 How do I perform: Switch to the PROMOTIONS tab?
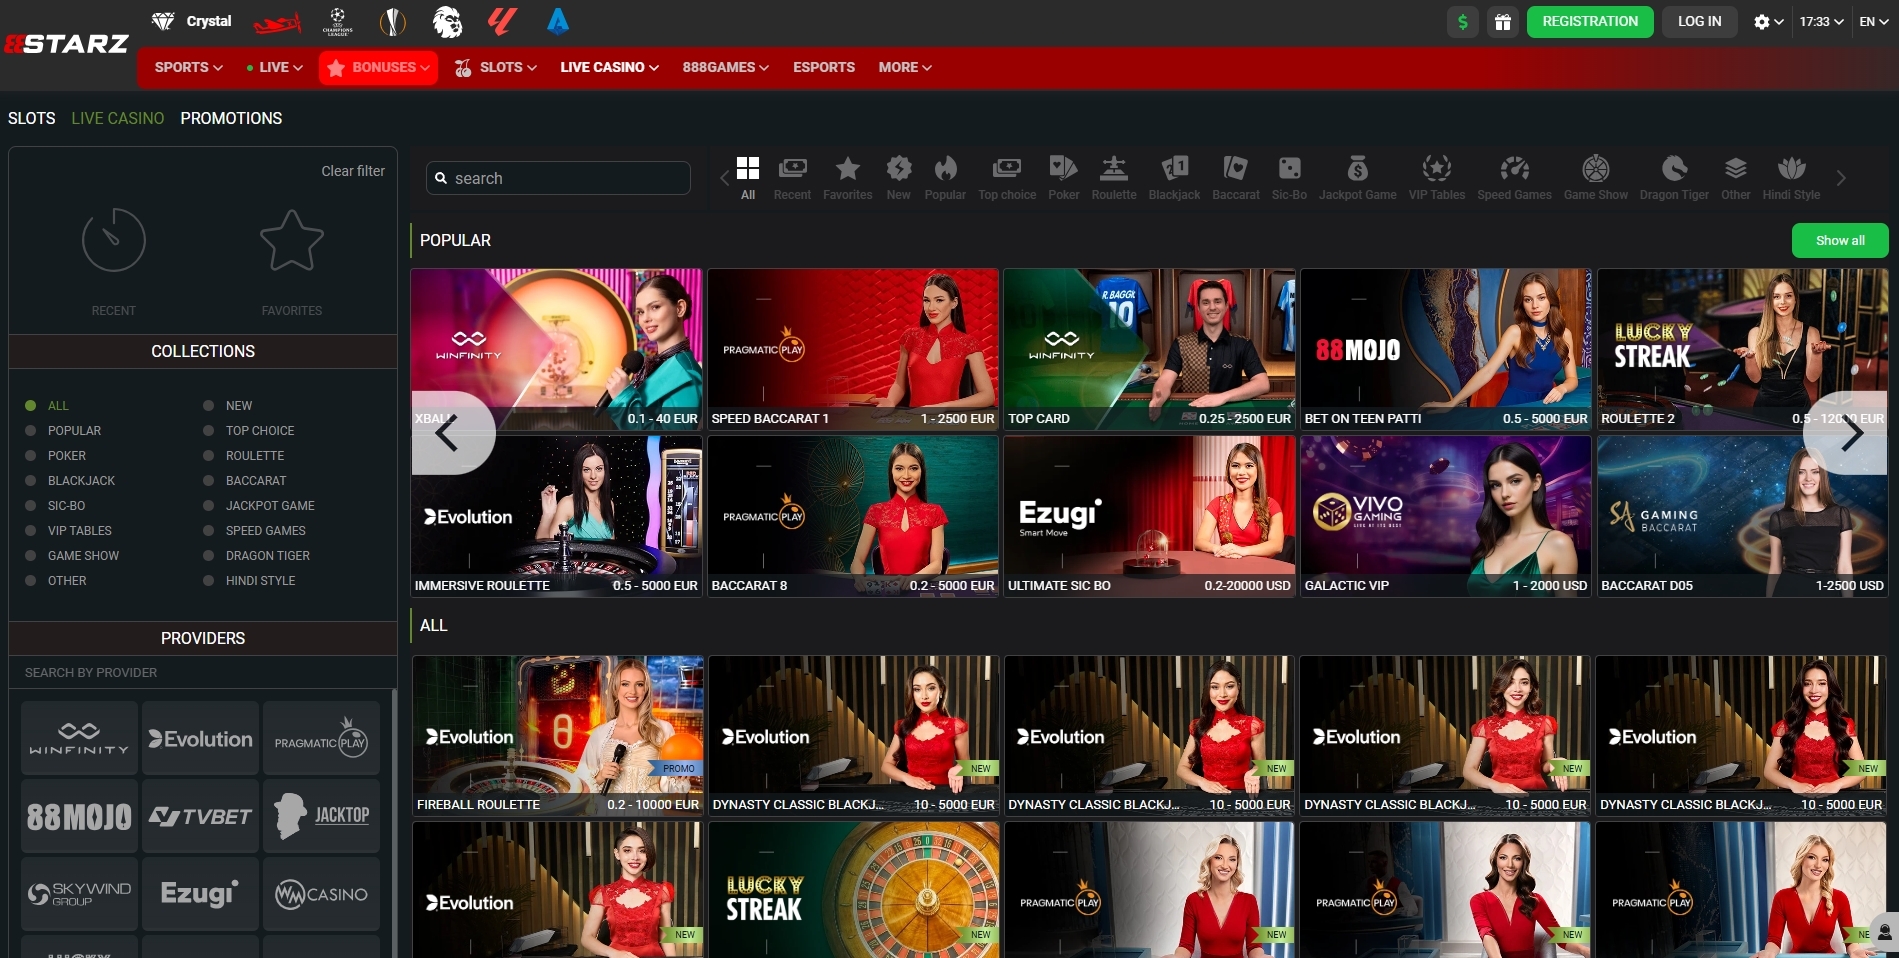point(231,118)
